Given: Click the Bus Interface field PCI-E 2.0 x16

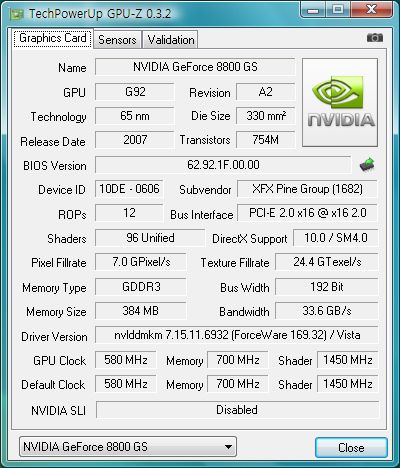Looking at the screenshot, I should (307, 213).
